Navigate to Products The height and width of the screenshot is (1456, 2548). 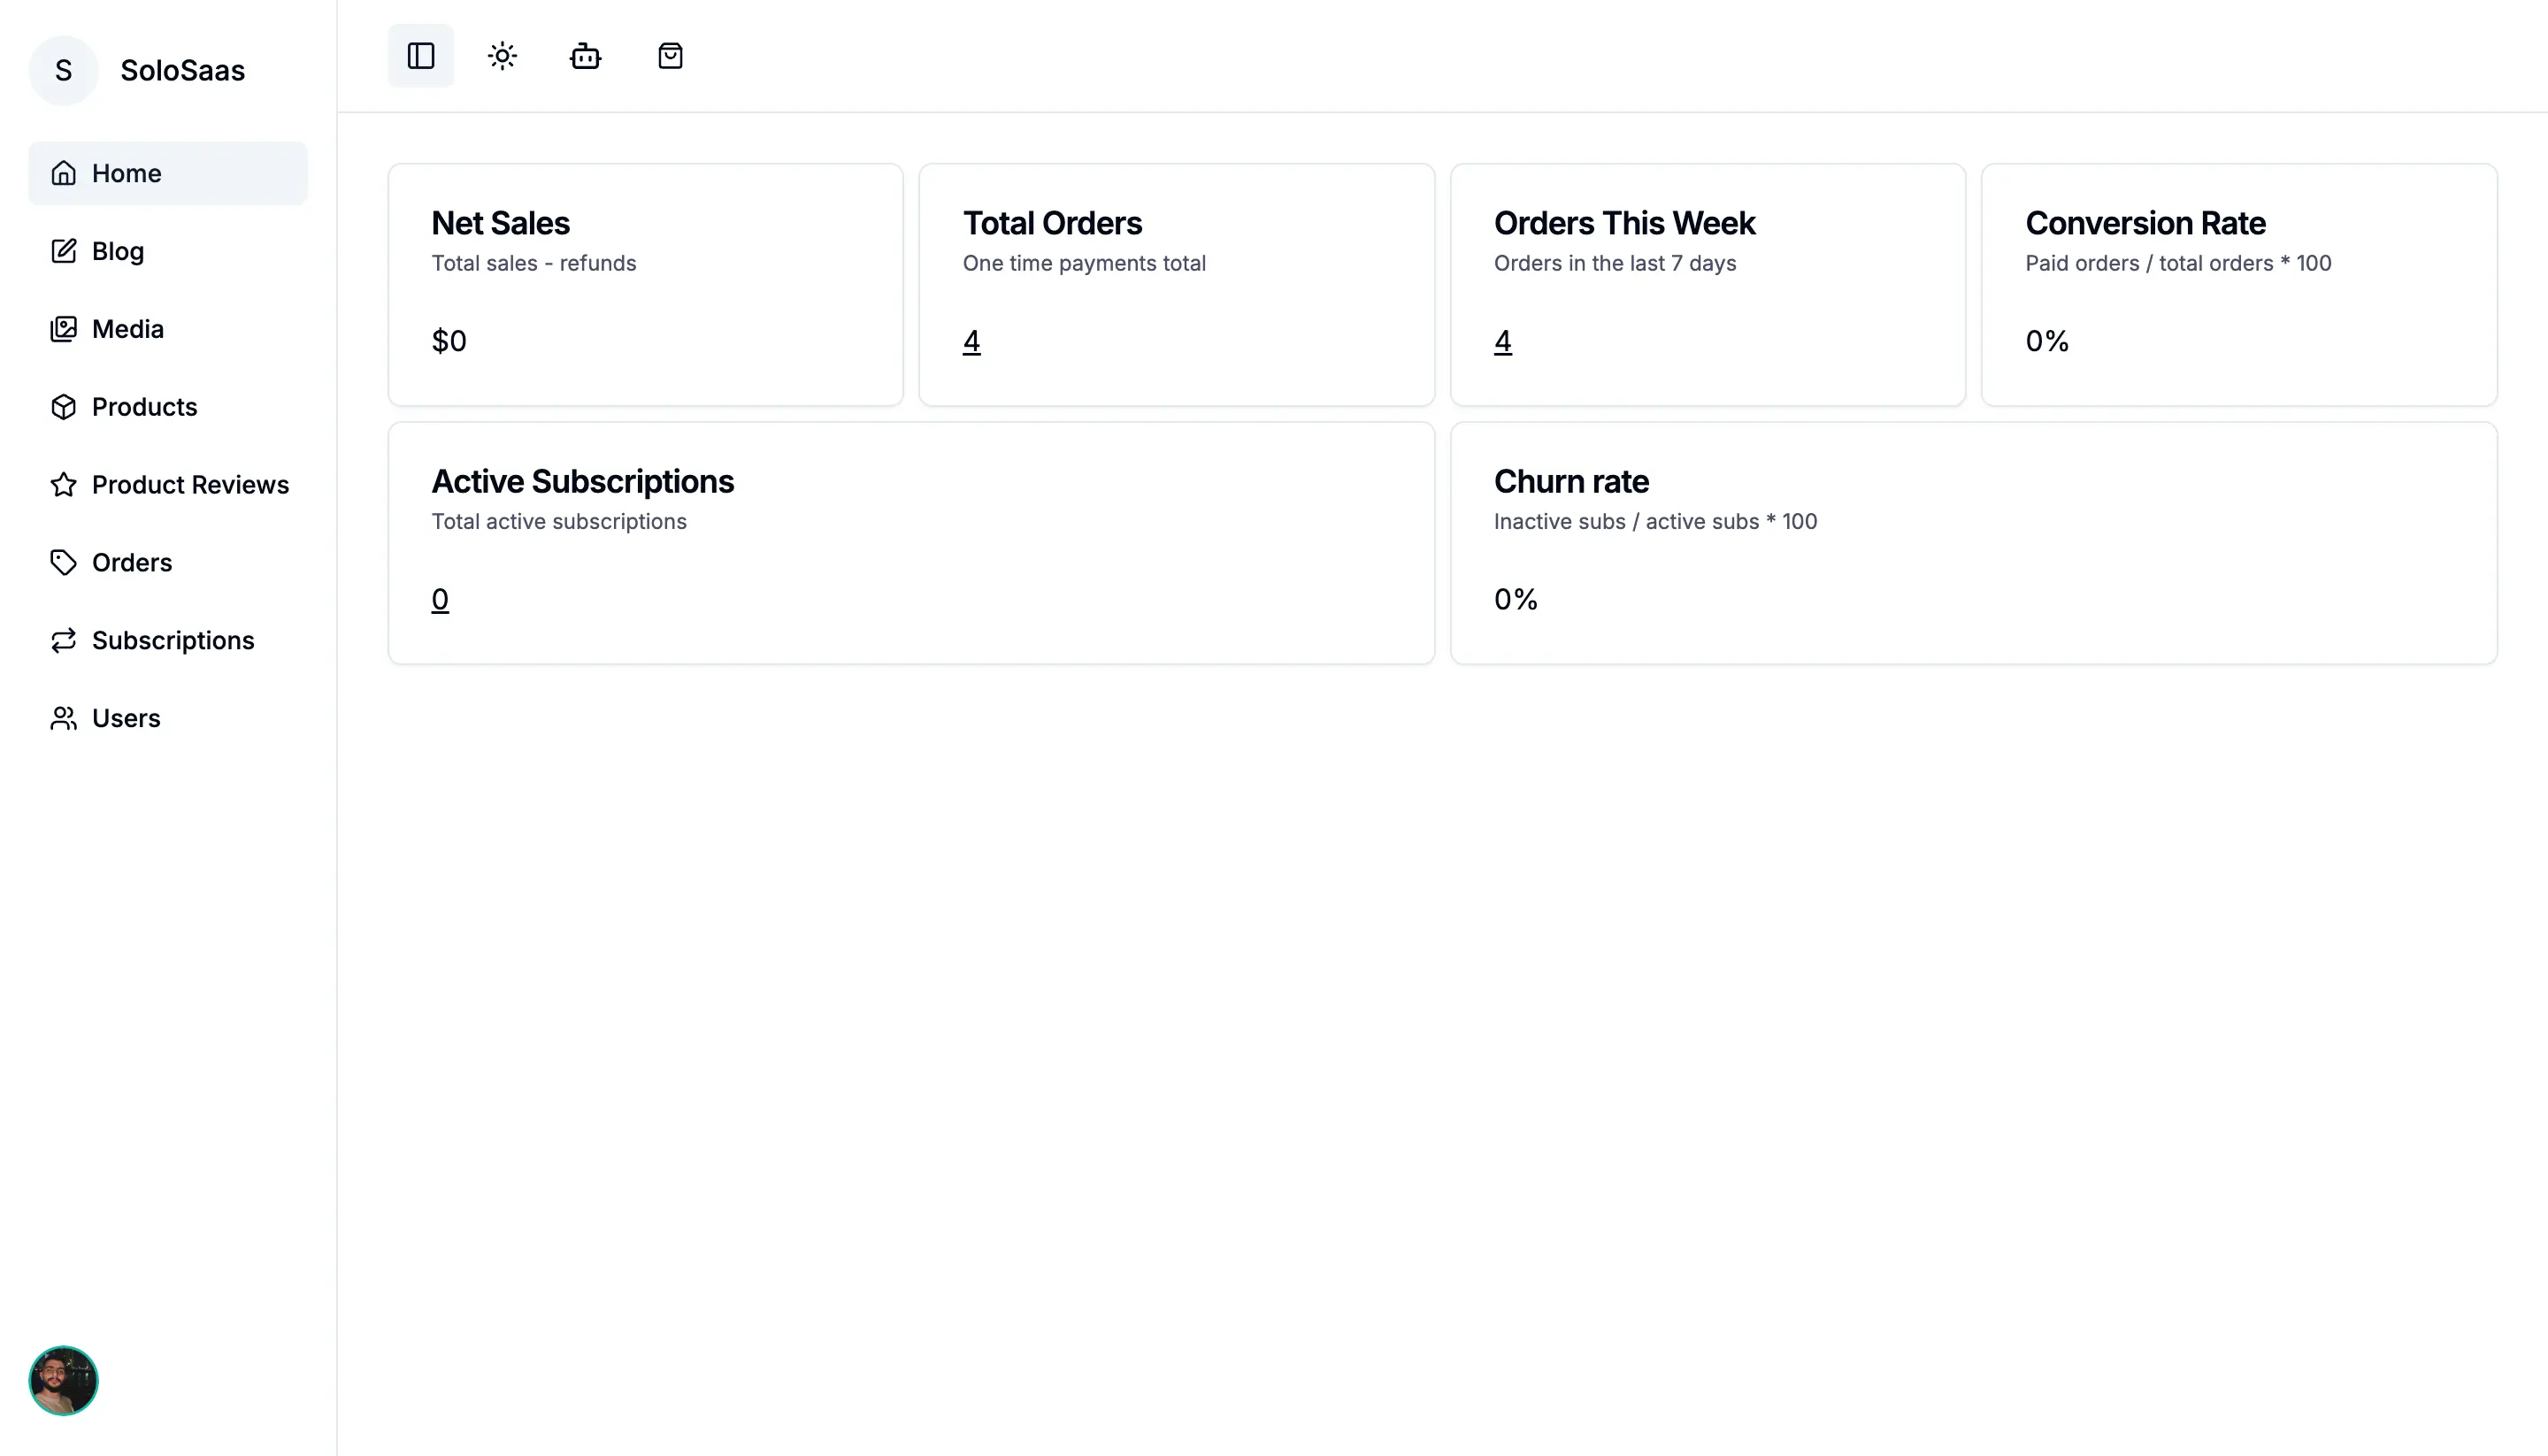coord(168,407)
